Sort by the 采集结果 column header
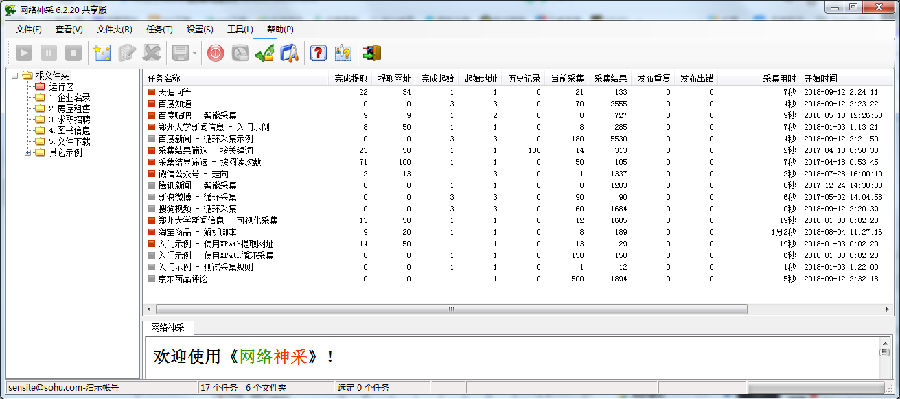This screenshot has width=900, height=399. coord(611,78)
